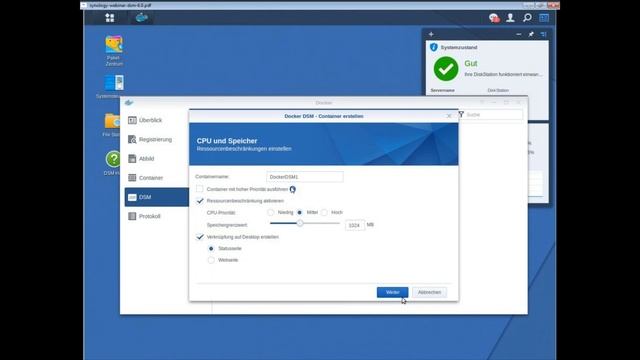640x360 pixels.
Task: Click the widget panel layout icon
Action: (543, 34)
